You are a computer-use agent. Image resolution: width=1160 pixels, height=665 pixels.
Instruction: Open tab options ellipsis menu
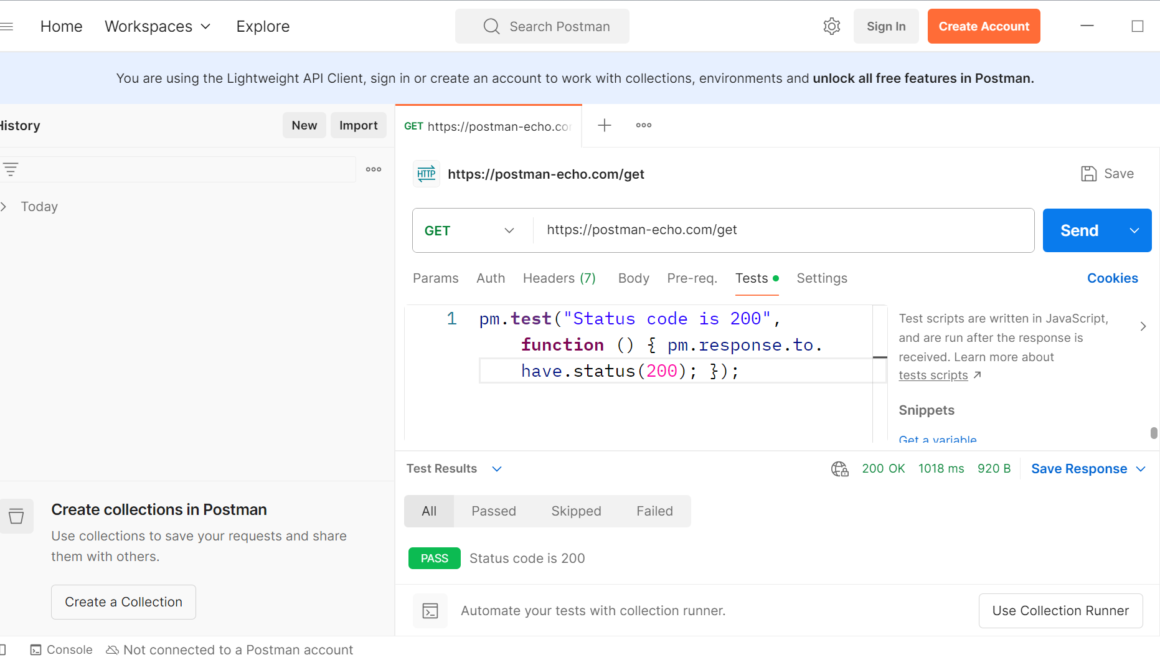pyautogui.click(x=644, y=125)
